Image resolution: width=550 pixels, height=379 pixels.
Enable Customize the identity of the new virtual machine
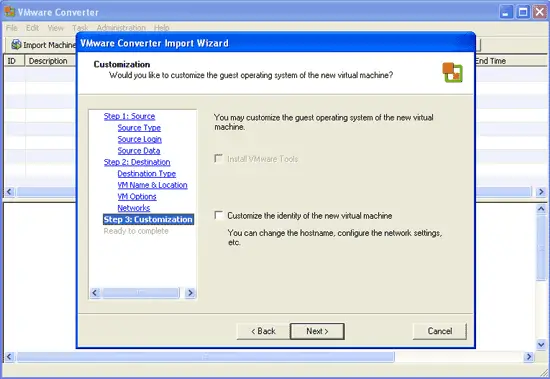pyautogui.click(x=219, y=215)
